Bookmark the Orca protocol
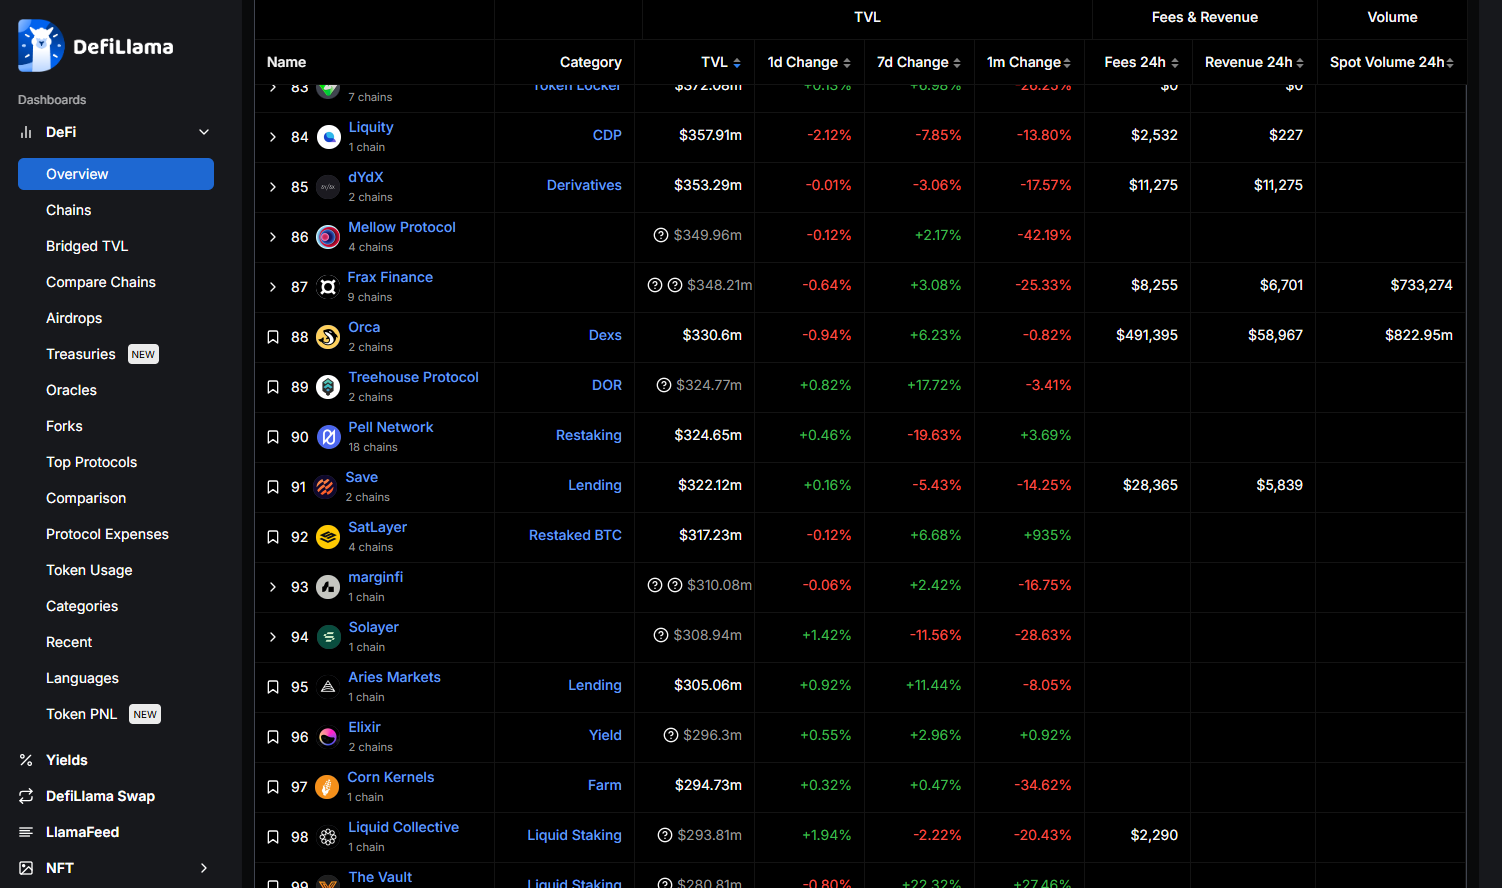 pyautogui.click(x=273, y=337)
